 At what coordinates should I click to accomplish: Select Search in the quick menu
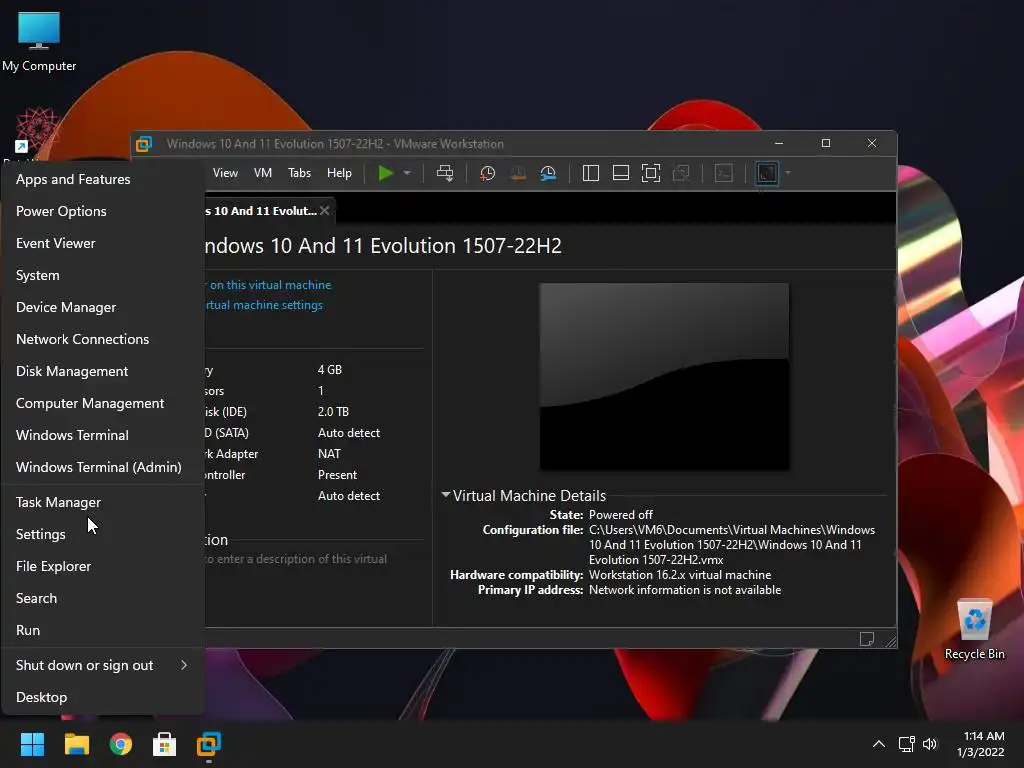103,598
